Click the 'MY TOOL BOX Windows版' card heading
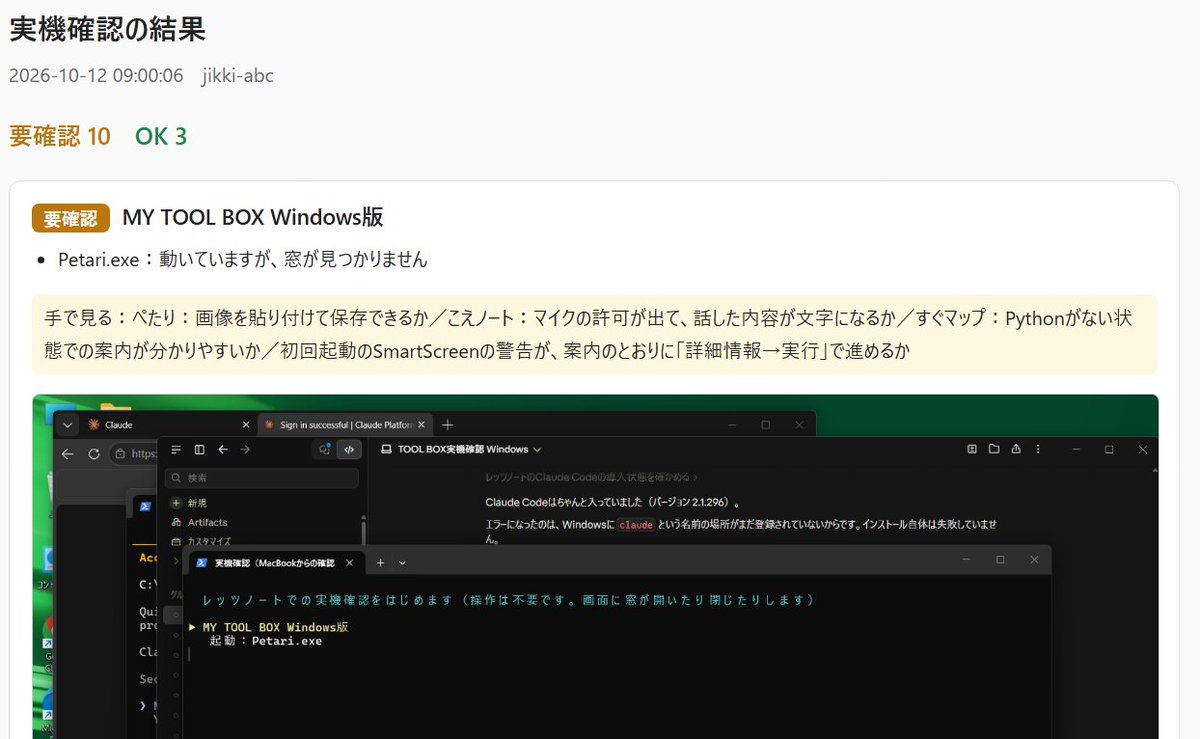Screen dimensions: 1200x739 point(253,217)
